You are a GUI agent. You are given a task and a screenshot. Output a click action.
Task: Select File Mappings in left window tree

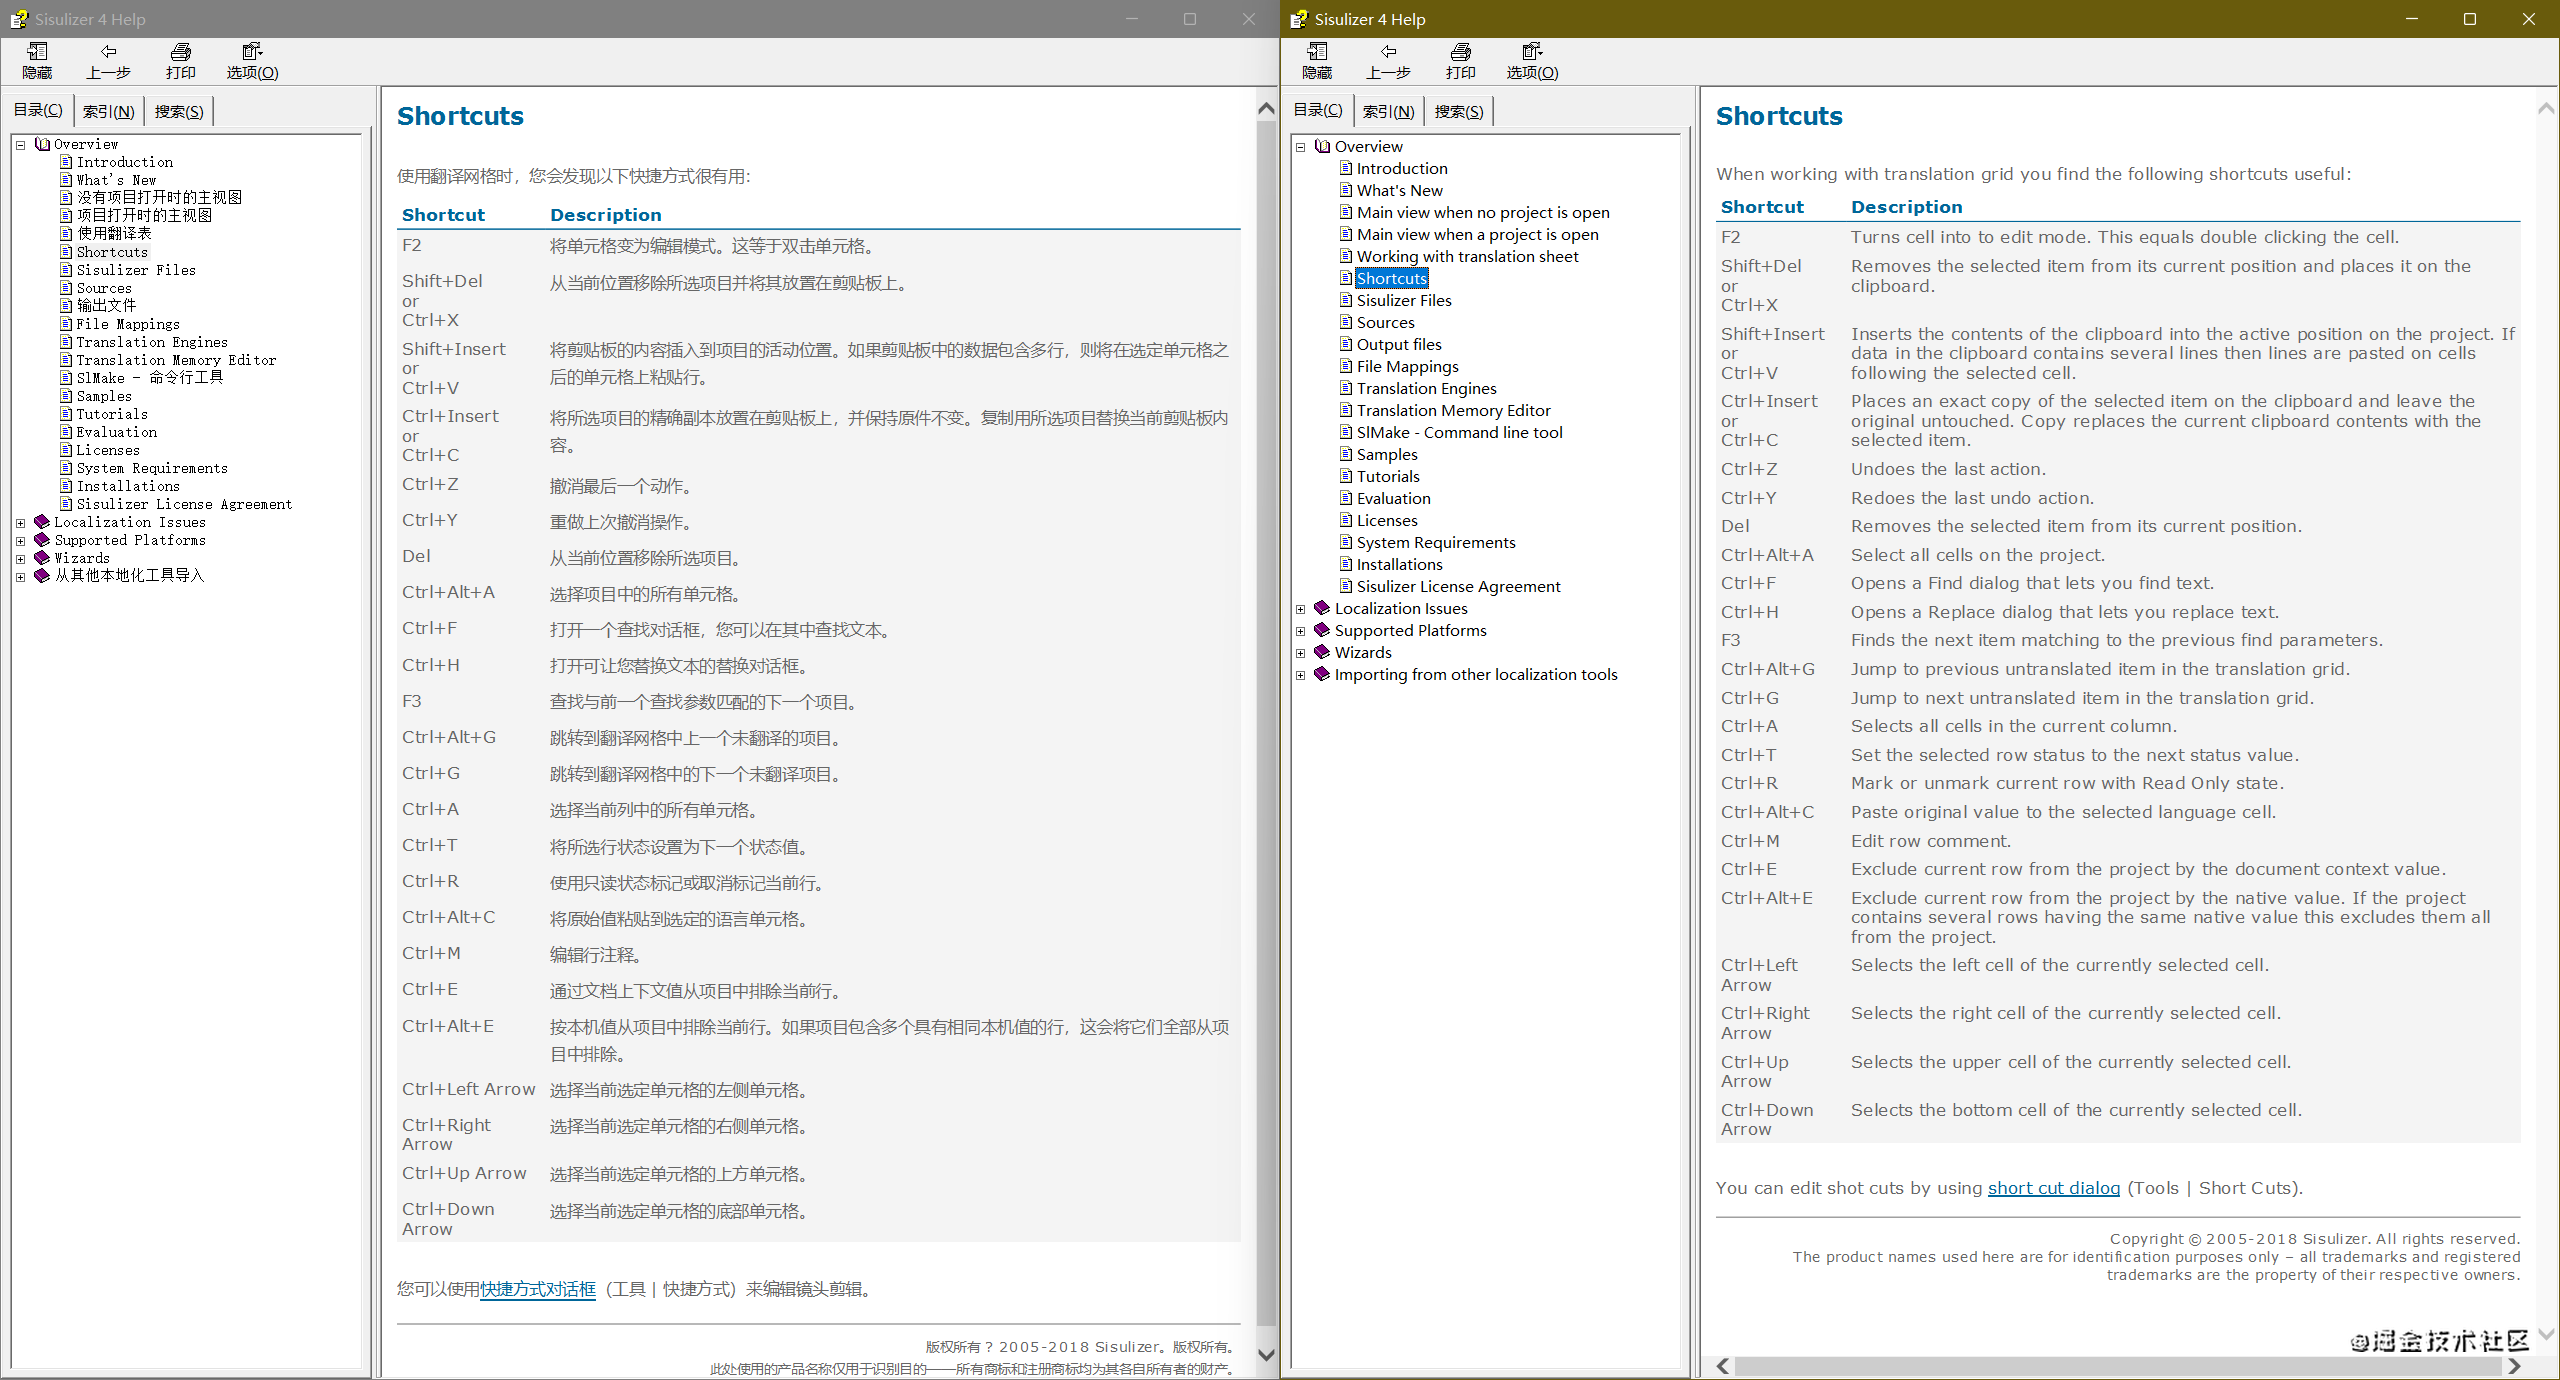128,324
